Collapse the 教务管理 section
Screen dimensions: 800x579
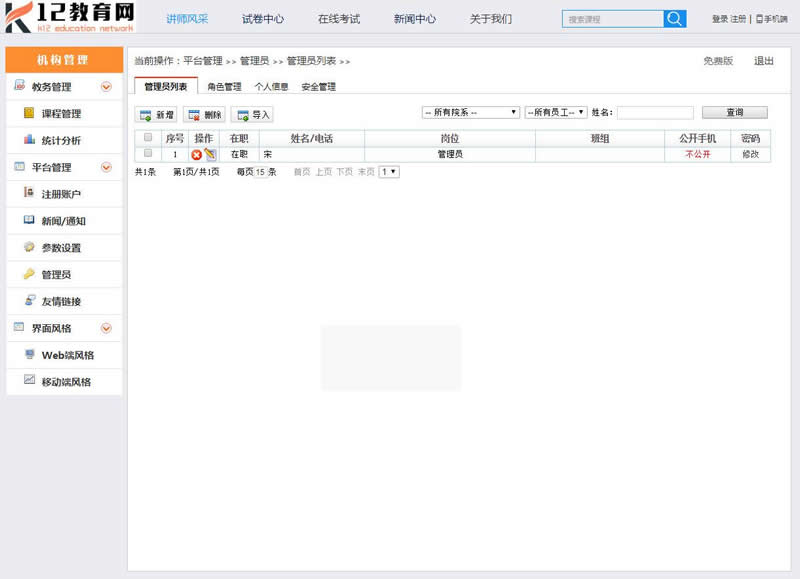tap(106, 87)
